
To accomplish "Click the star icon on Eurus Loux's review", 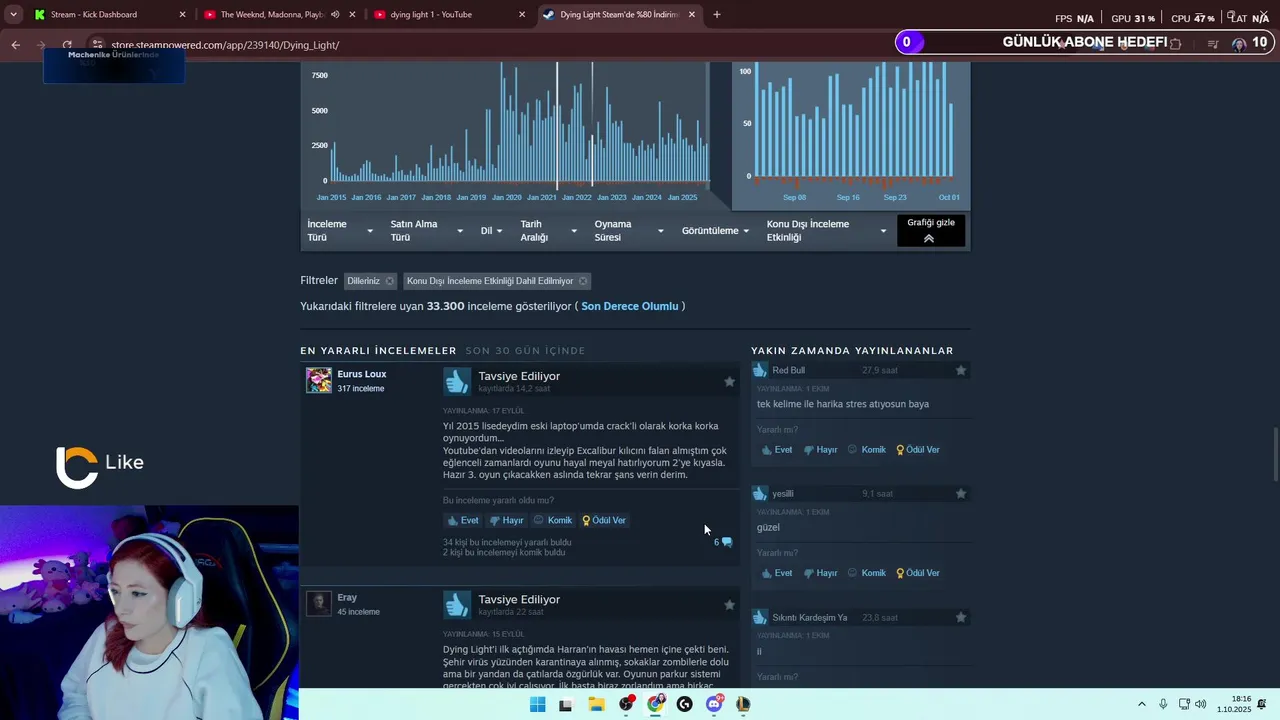I will 729,381.
